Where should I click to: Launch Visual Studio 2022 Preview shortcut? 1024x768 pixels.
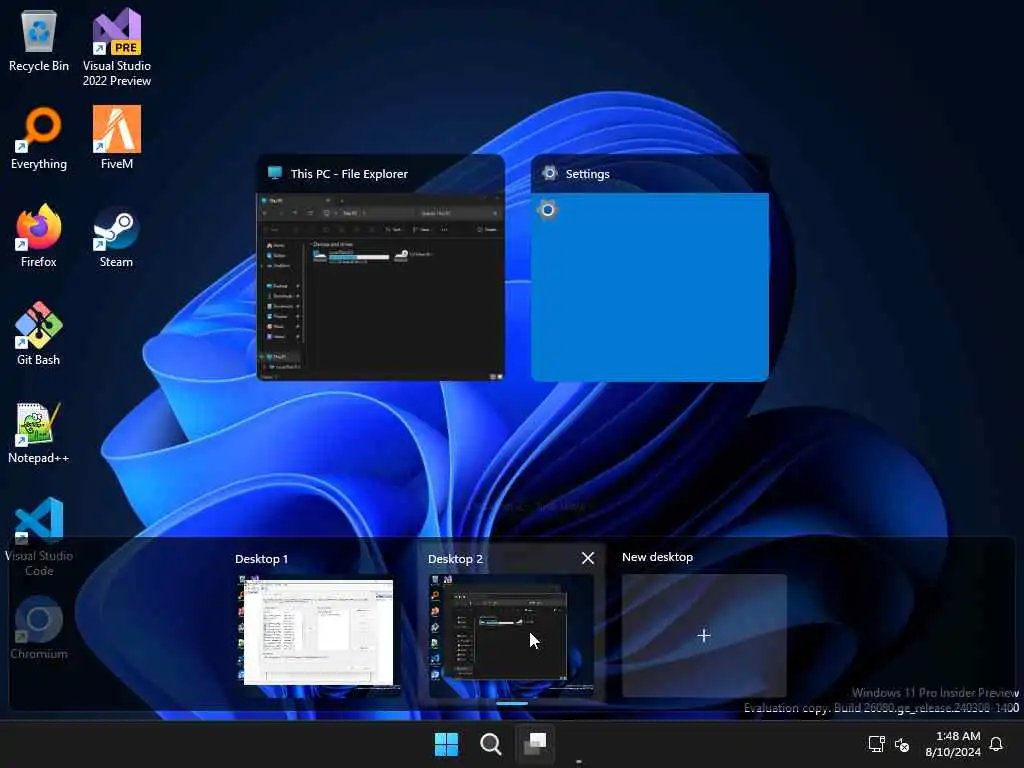pyautogui.click(x=116, y=47)
